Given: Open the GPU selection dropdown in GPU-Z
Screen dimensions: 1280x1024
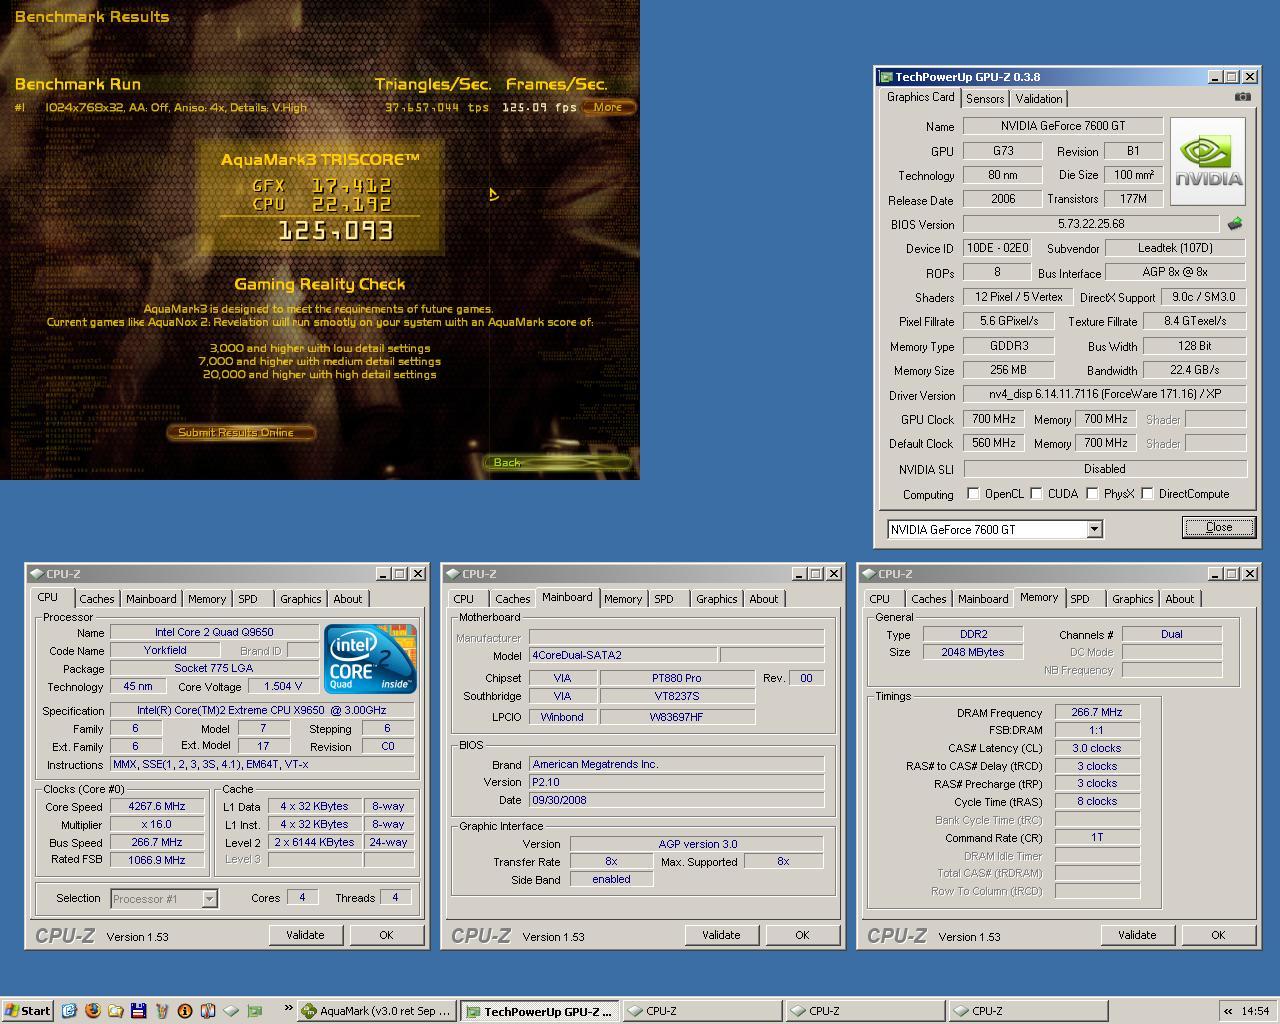Looking at the screenshot, I should pos(1094,529).
